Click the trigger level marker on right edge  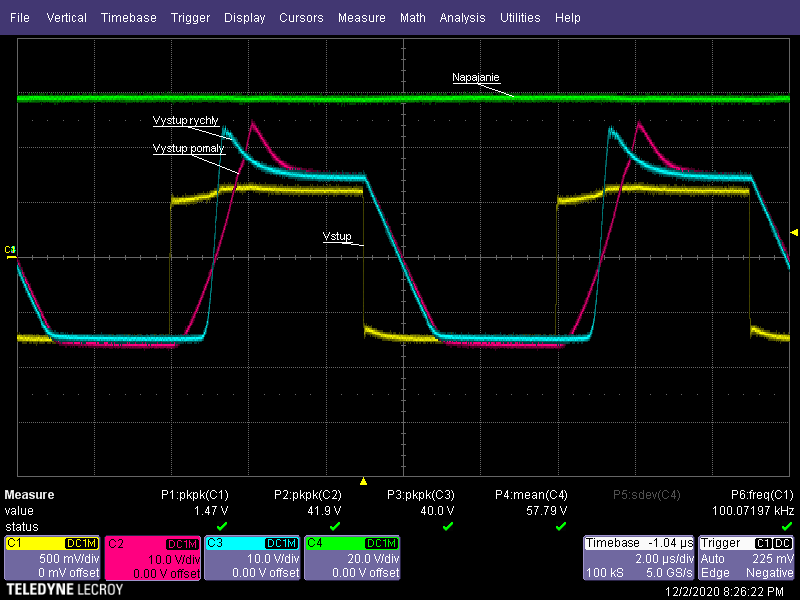794,233
